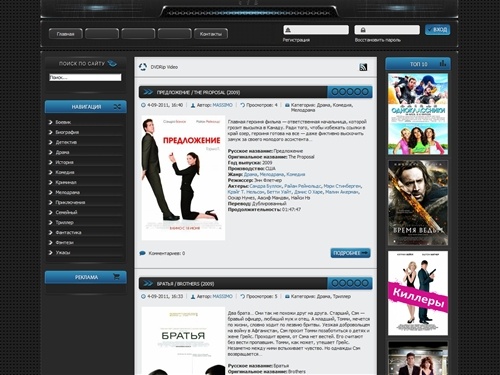Open the Райан Рейнольдс actor link
The height and width of the screenshot is (375, 500).
pyautogui.click(x=303, y=186)
